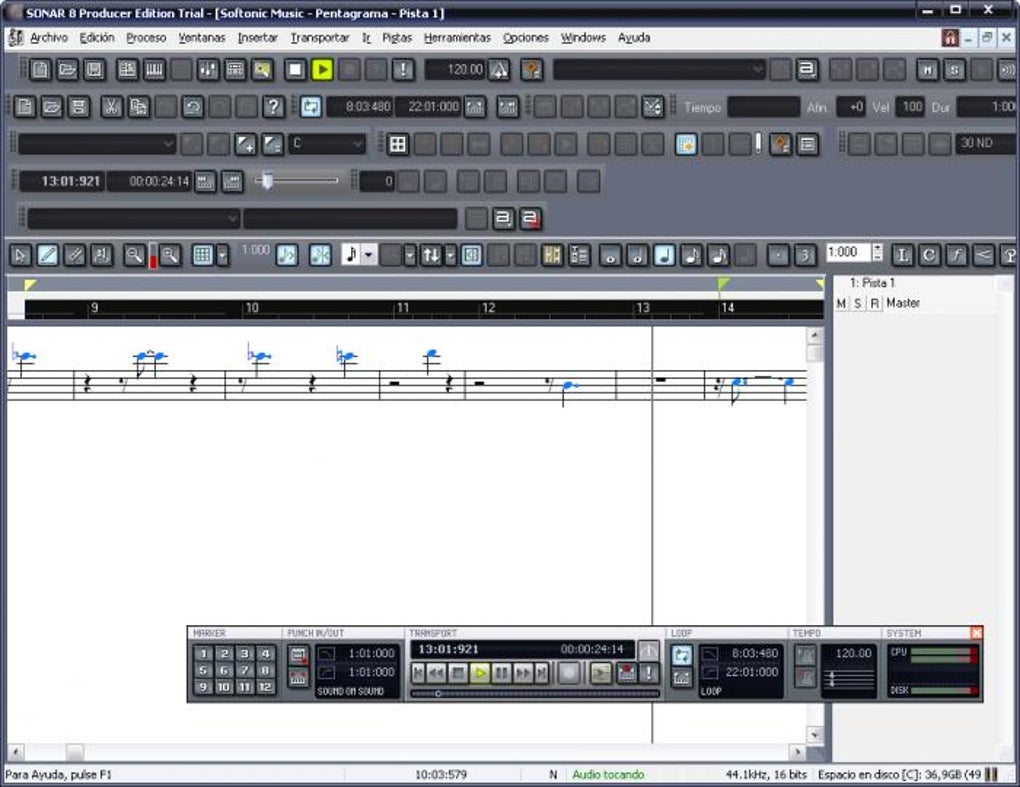This screenshot has width=1020, height=787.
Task: Click the Lyrics (L) tool button
Action: point(902,255)
